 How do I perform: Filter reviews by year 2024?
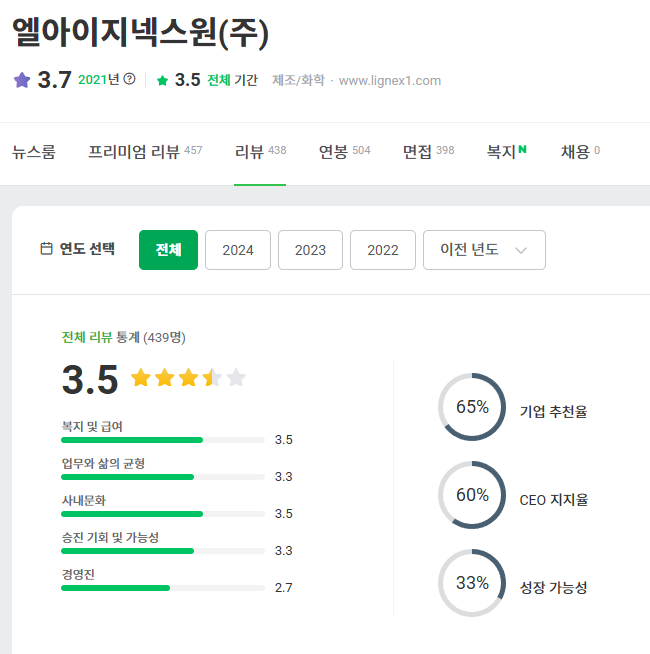click(238, 250)
